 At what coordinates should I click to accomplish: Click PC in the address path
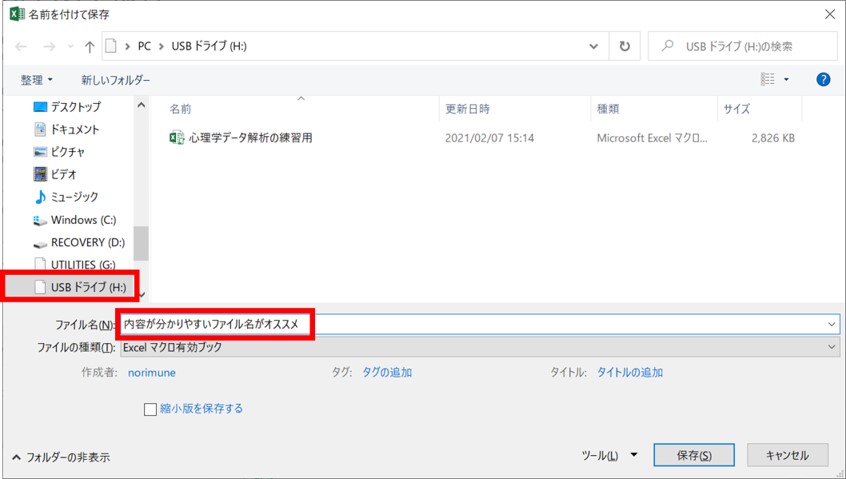144,46
